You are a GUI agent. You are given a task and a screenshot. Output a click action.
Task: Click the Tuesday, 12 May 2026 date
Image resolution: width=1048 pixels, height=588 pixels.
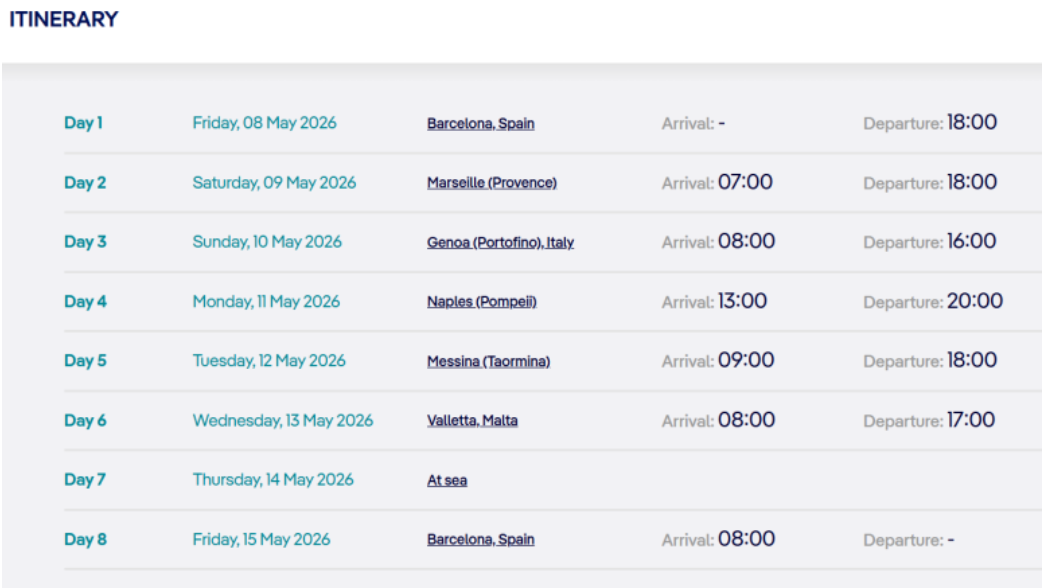(269, 361)
